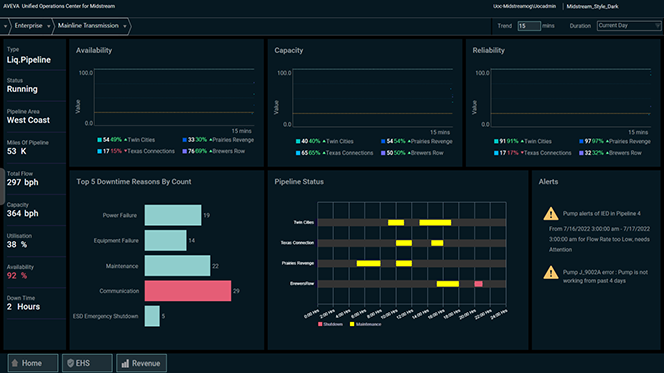Click Brewers Row legend marker in Reliability
This screenshot has width=664, height=373.
pyautogui.click(x=581, y=153)
